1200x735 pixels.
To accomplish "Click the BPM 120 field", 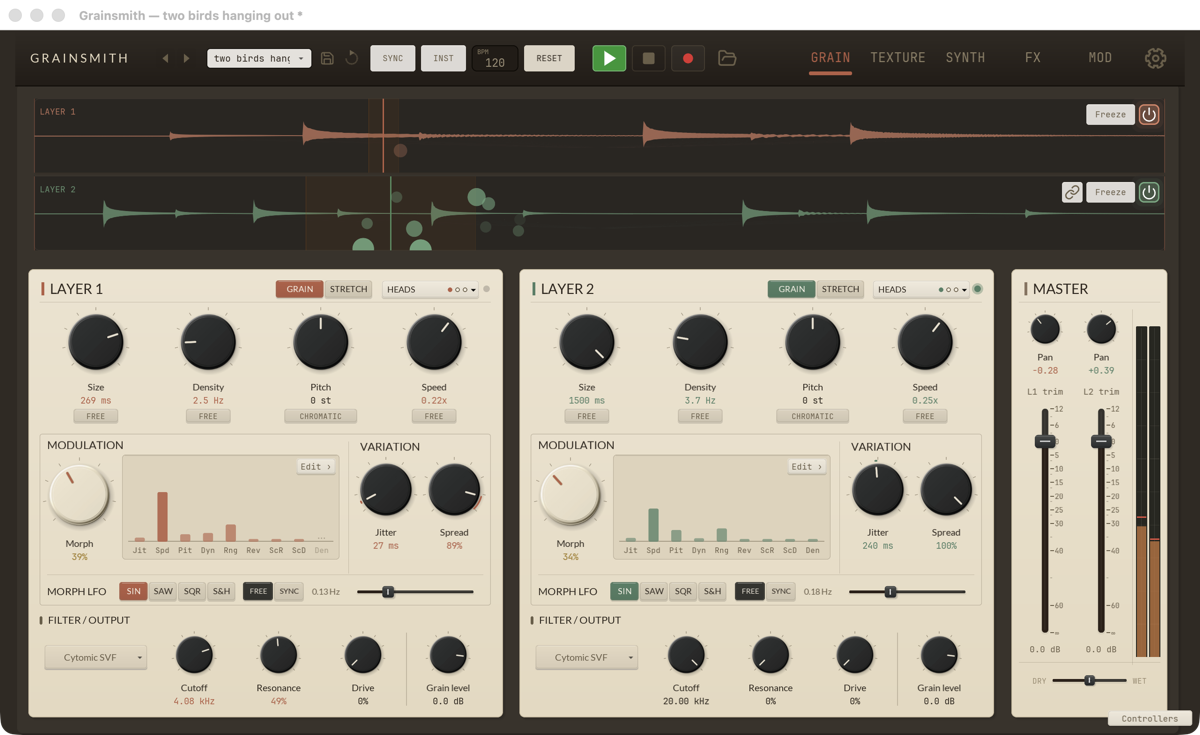I will tap(495, 58).
